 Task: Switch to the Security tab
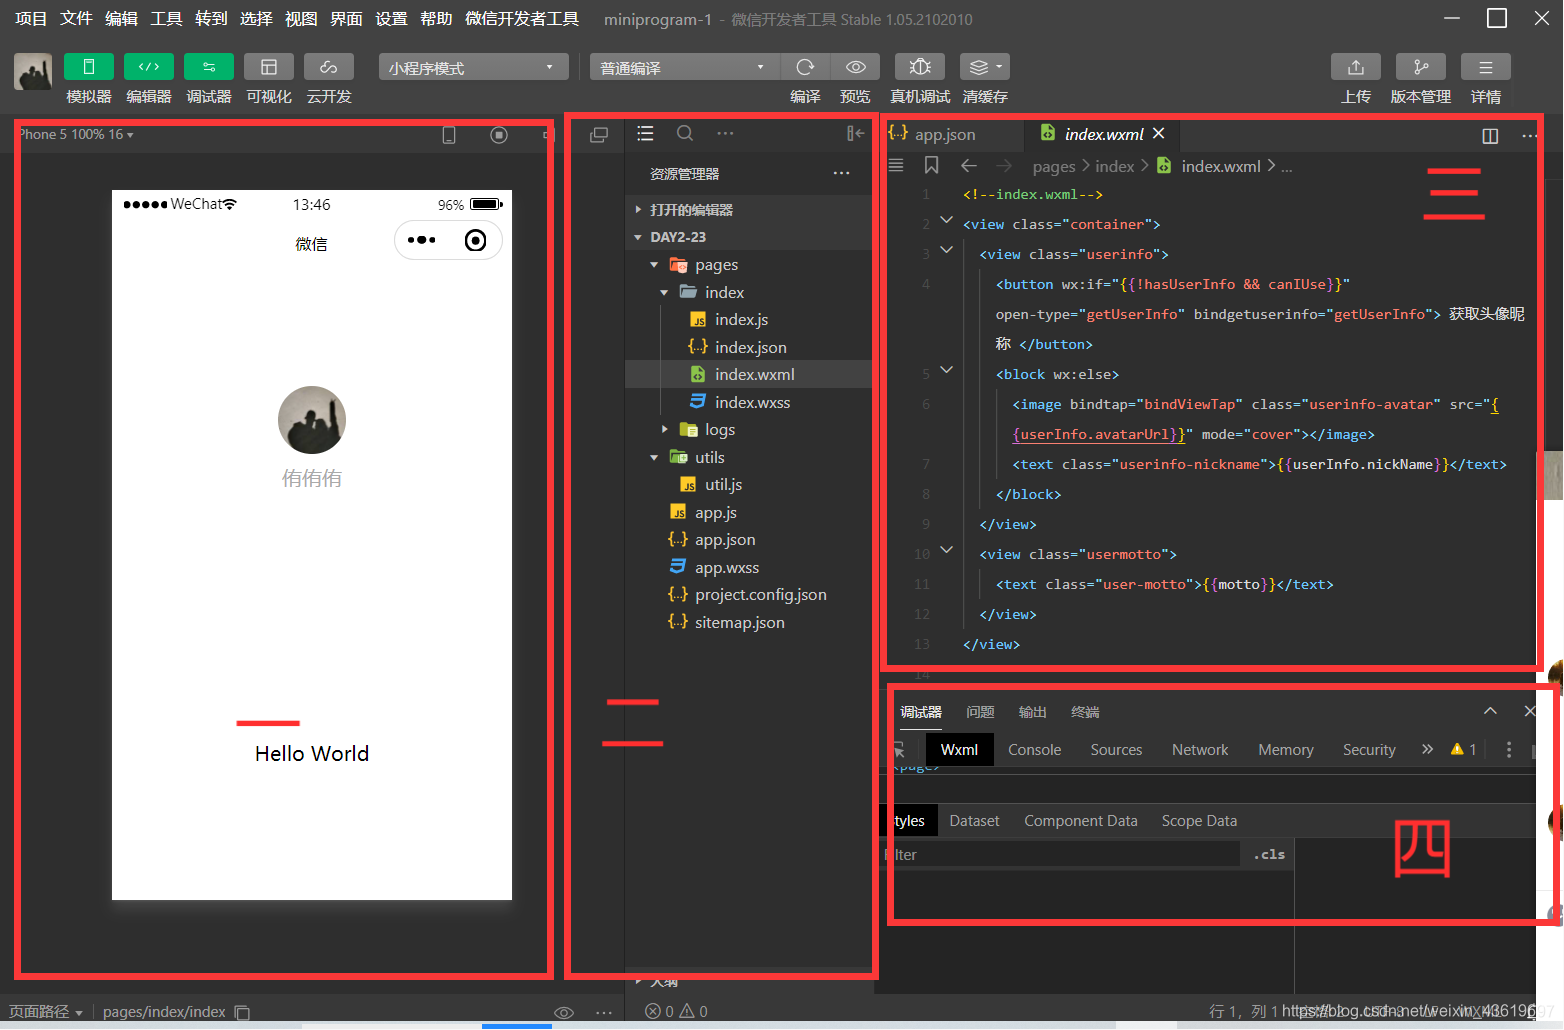[x=1369, y=750]
